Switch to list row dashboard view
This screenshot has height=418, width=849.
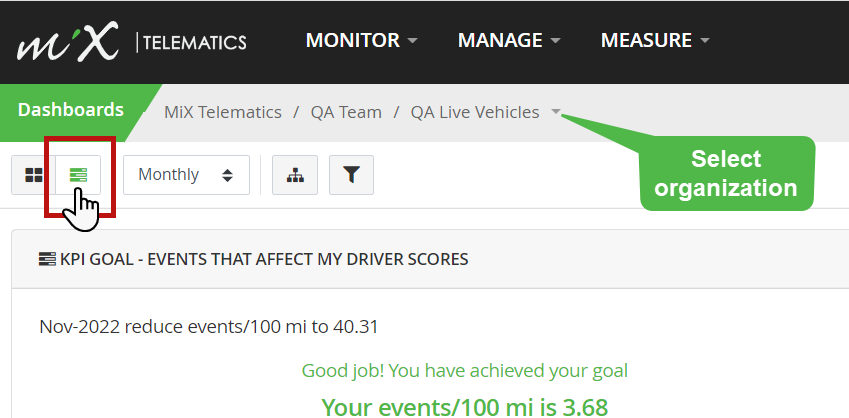pyautogui.click(x=79, y=175)
